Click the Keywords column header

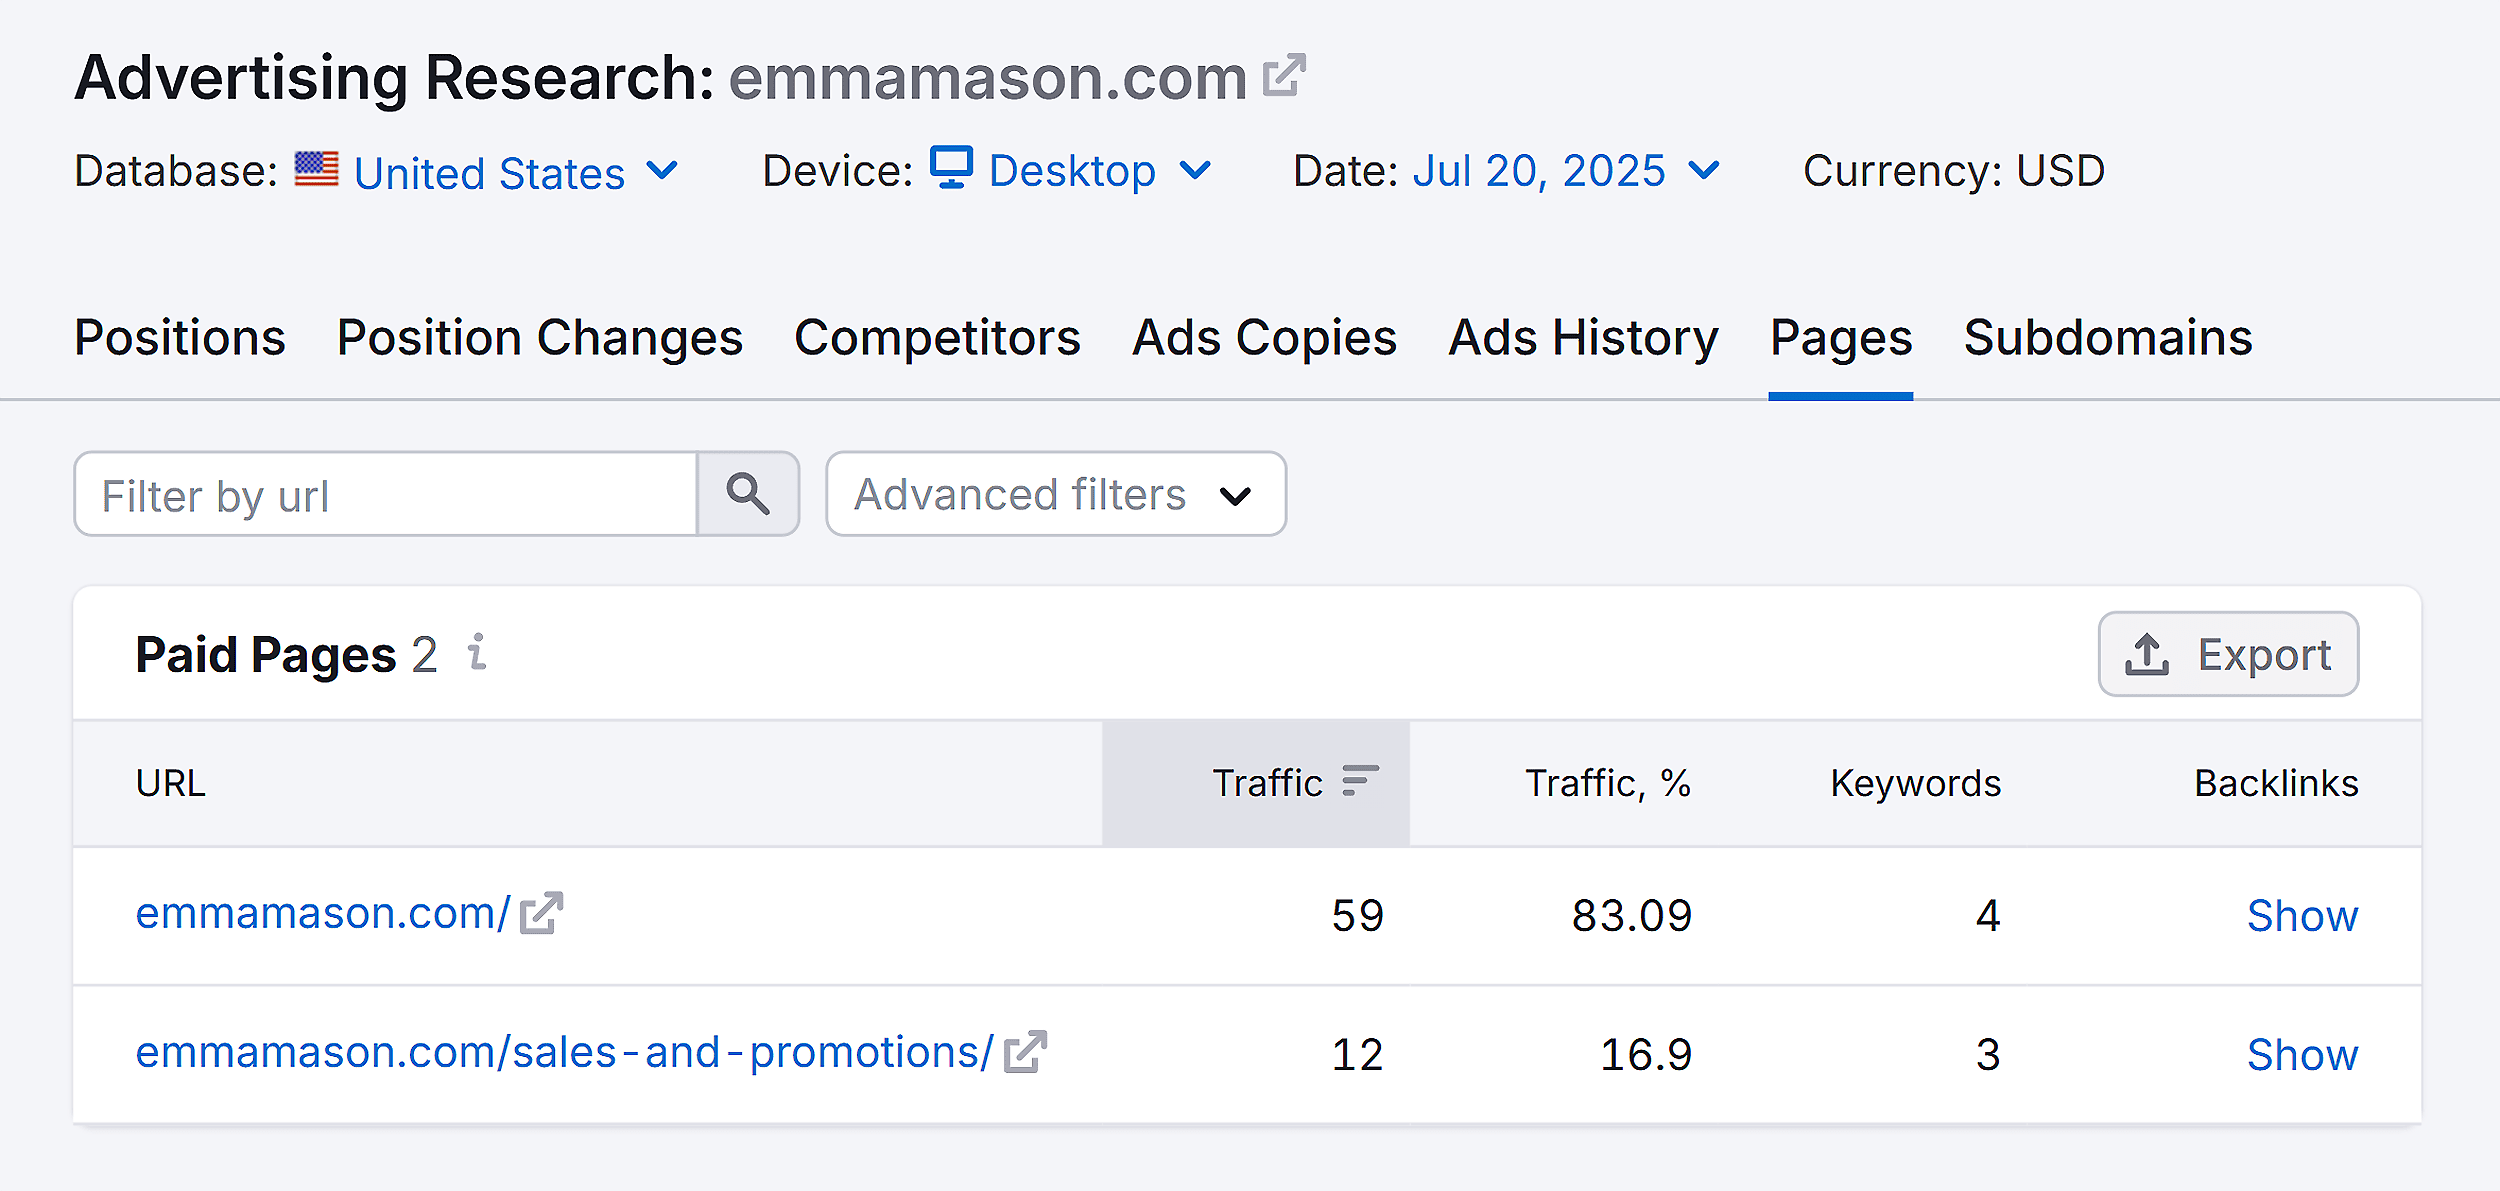click(x=1915, y=782)
